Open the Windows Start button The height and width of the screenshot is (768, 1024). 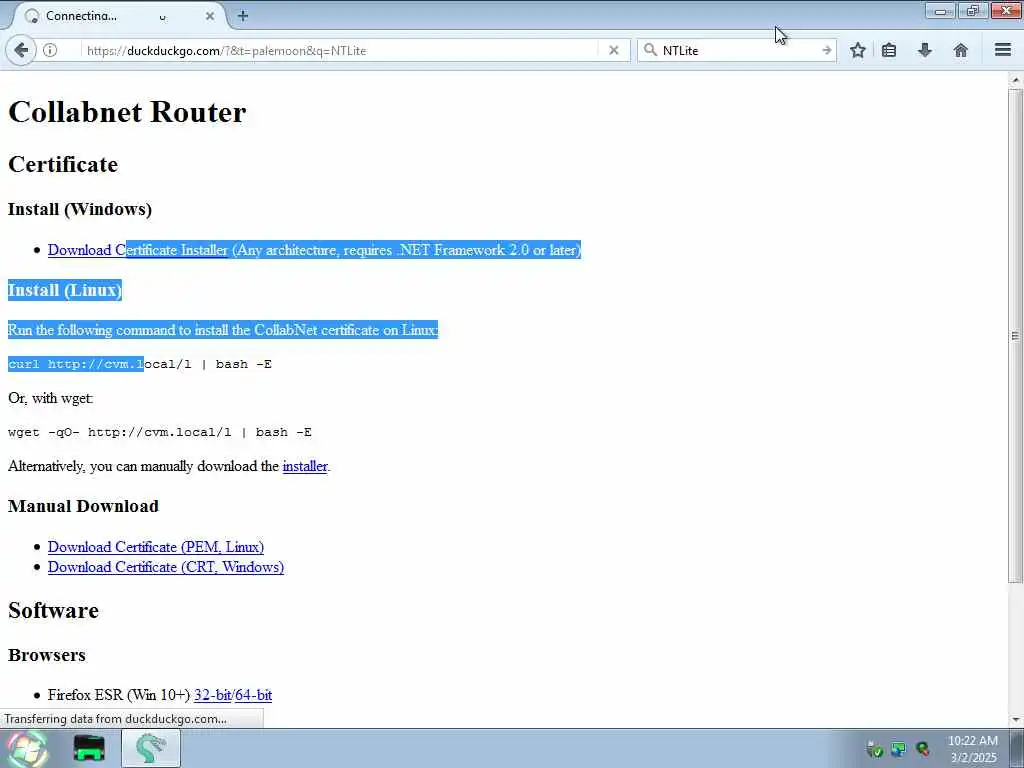(27, 748)
